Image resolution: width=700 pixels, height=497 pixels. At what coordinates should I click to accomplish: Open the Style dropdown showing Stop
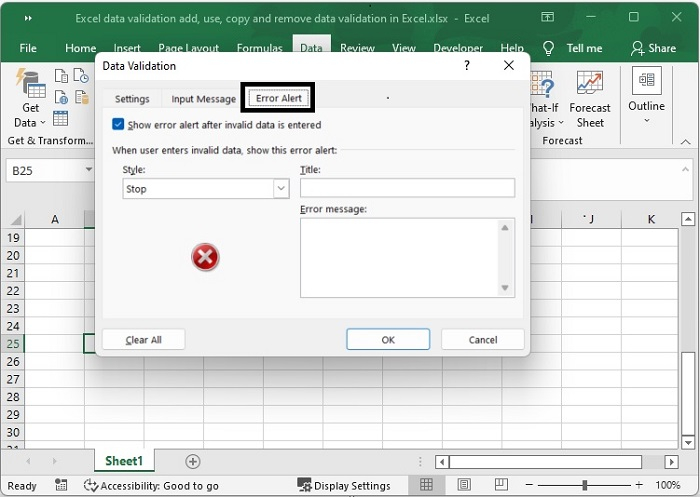click(x=206, y=188)
